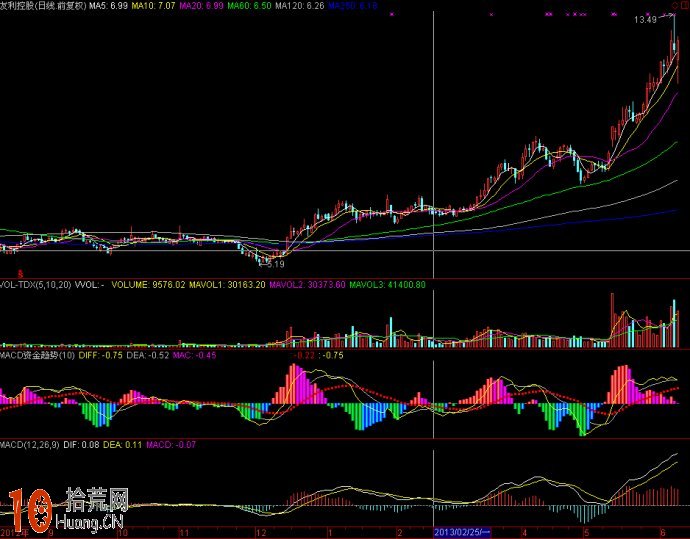Click the MA120: 6.26 indicator label
Screen dimensions: 690x539
pyautogui.click(x=300, y=6)
